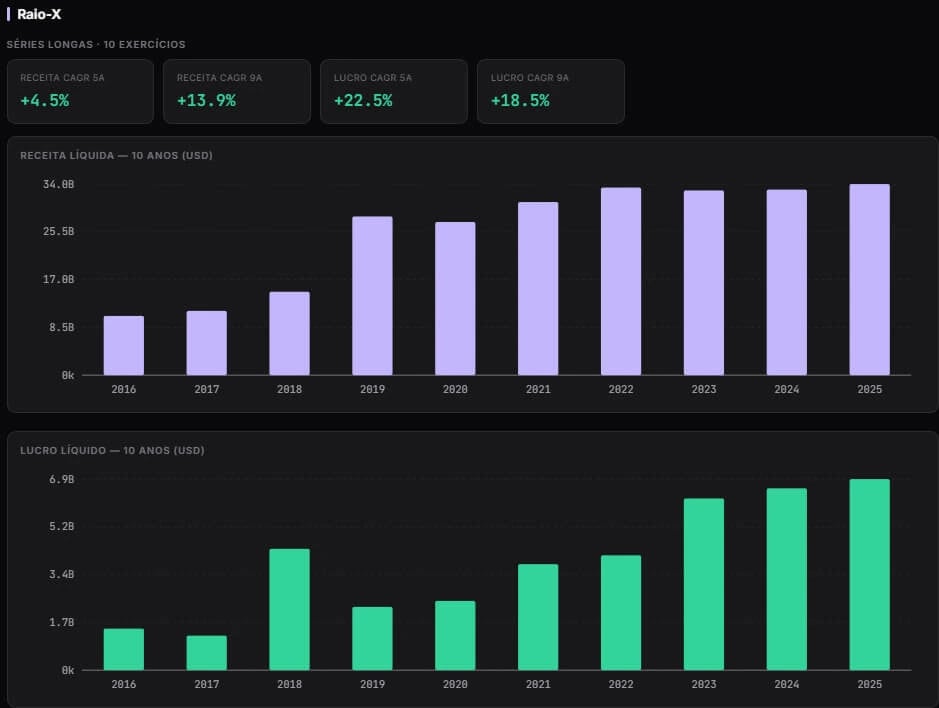This screenshot has height=708, width=939.
Task: Click the Lucro Líquido chart title
Action: point(112,450)
